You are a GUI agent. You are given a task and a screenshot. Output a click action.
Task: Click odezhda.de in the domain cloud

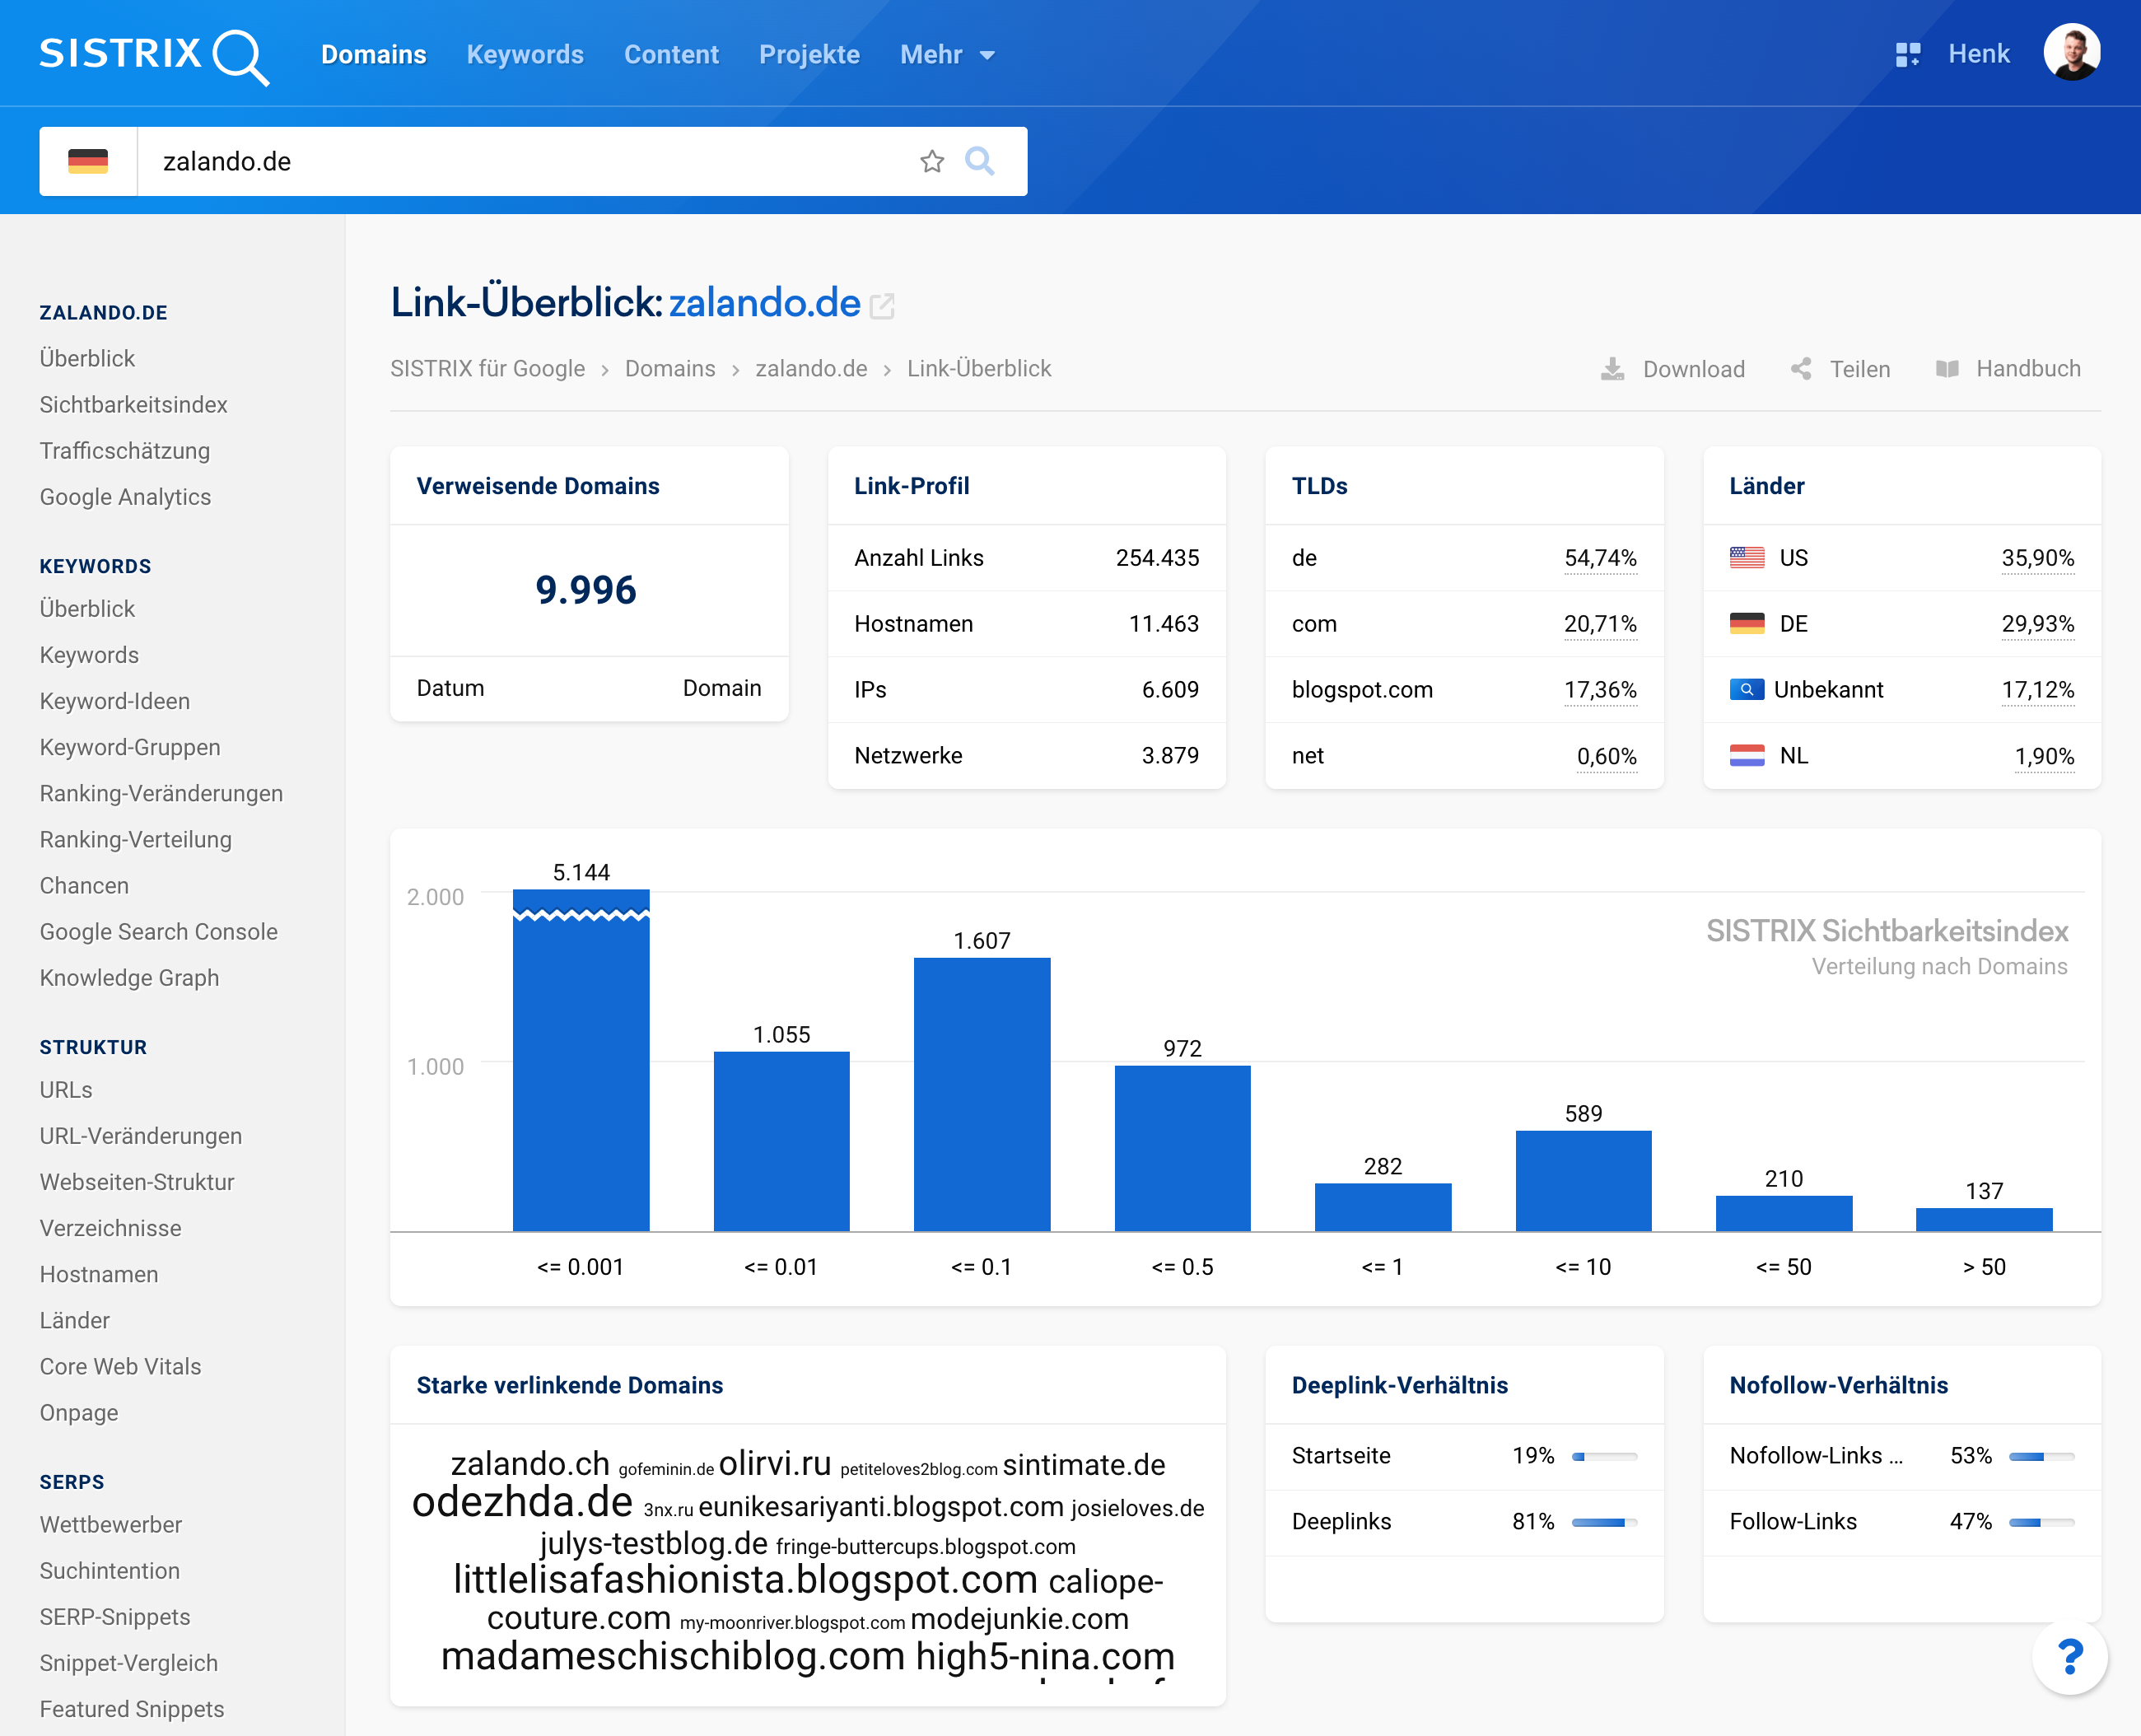click(x=522, y=1502)
